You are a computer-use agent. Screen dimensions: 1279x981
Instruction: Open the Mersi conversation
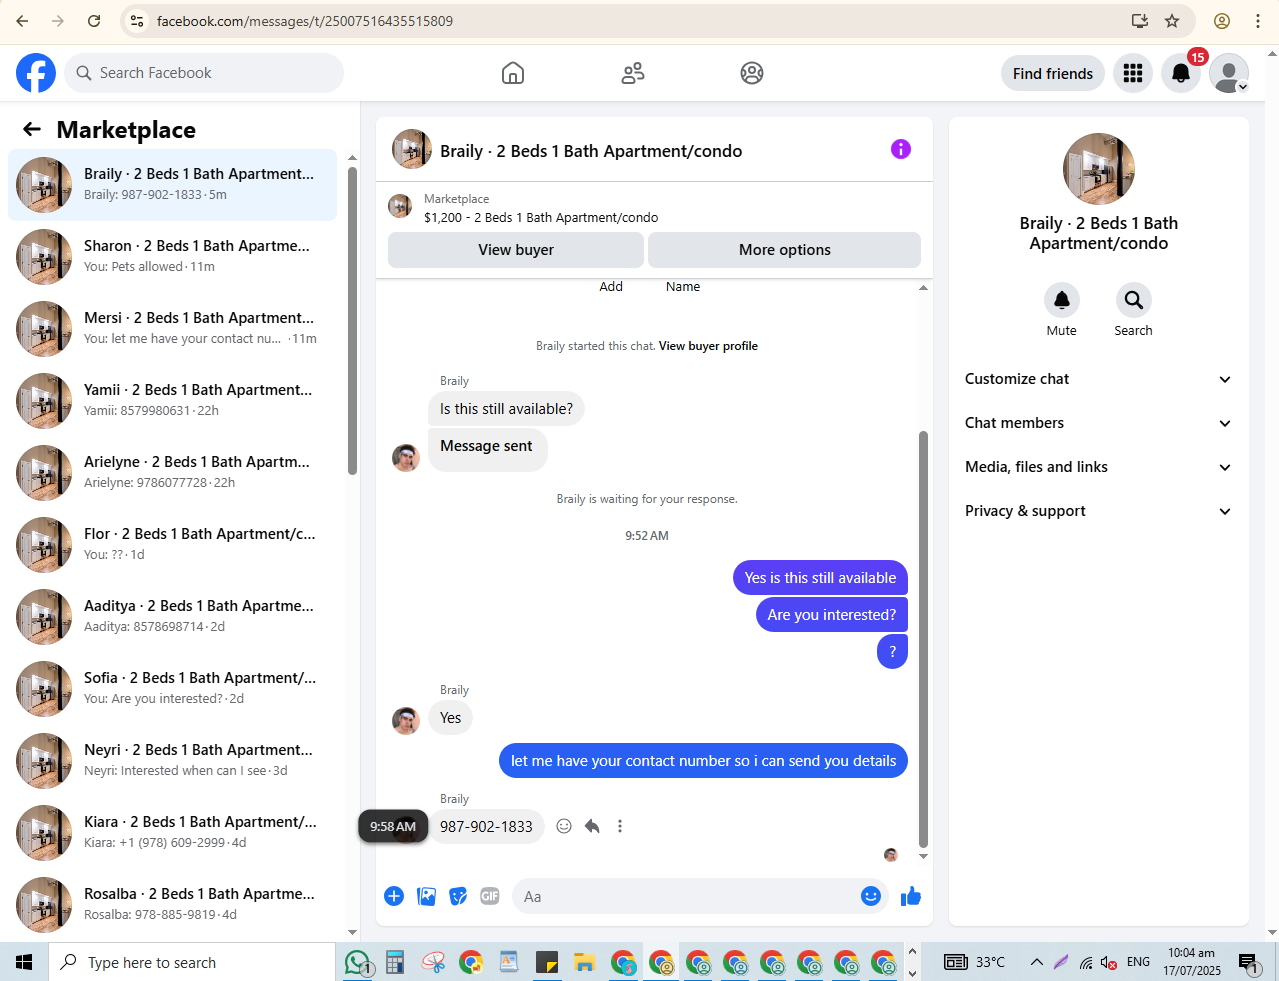172,328
